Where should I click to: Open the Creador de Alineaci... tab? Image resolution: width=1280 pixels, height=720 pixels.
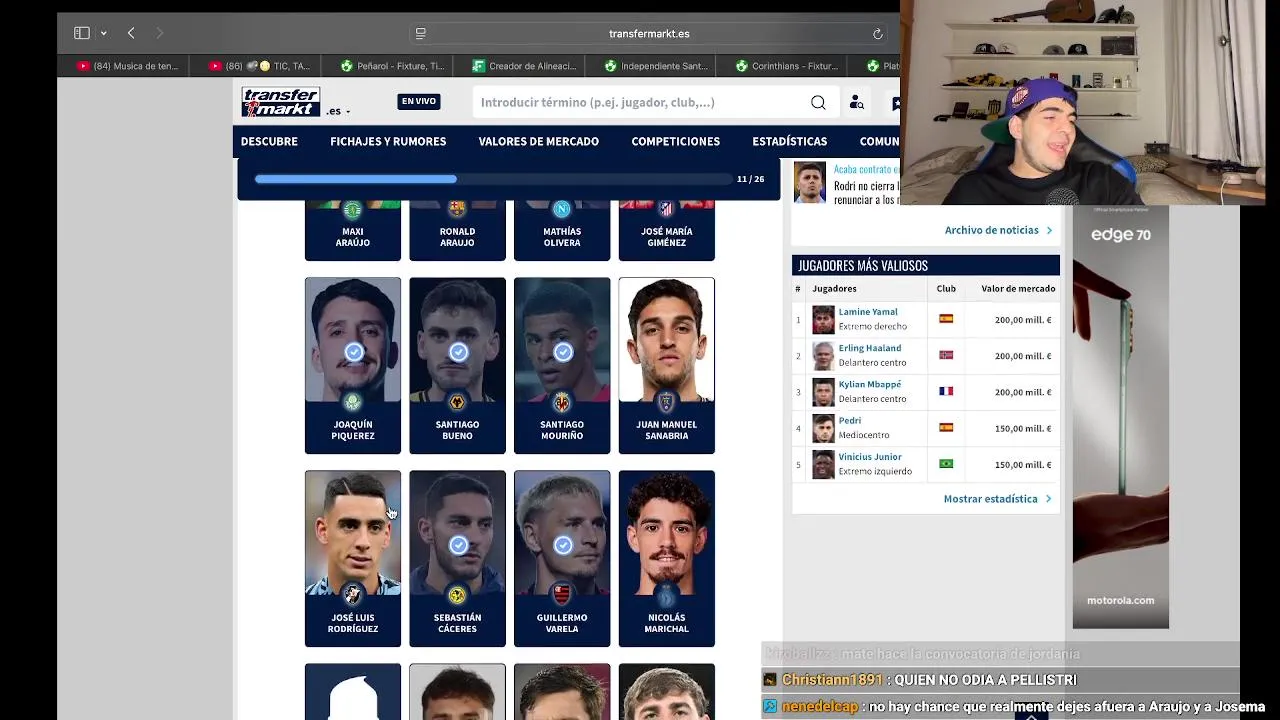(x=524, y=66)
